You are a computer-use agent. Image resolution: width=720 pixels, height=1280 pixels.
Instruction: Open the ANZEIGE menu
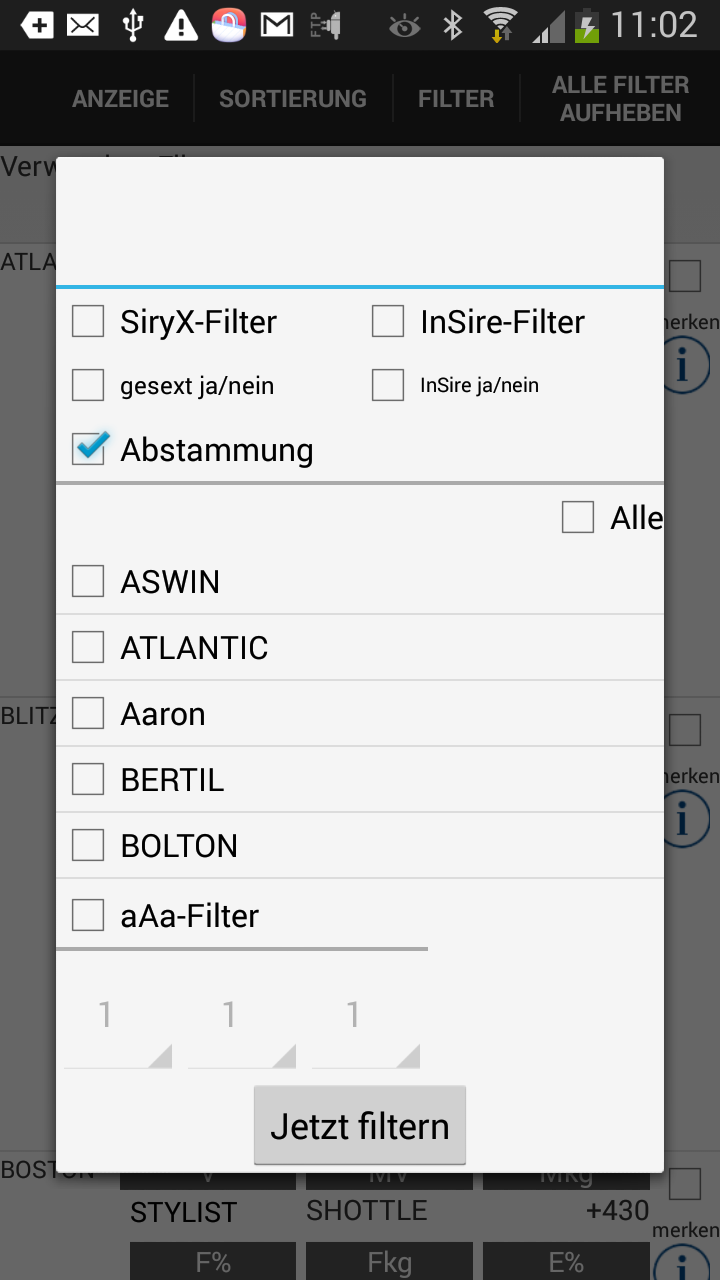(x=120, y=99)
